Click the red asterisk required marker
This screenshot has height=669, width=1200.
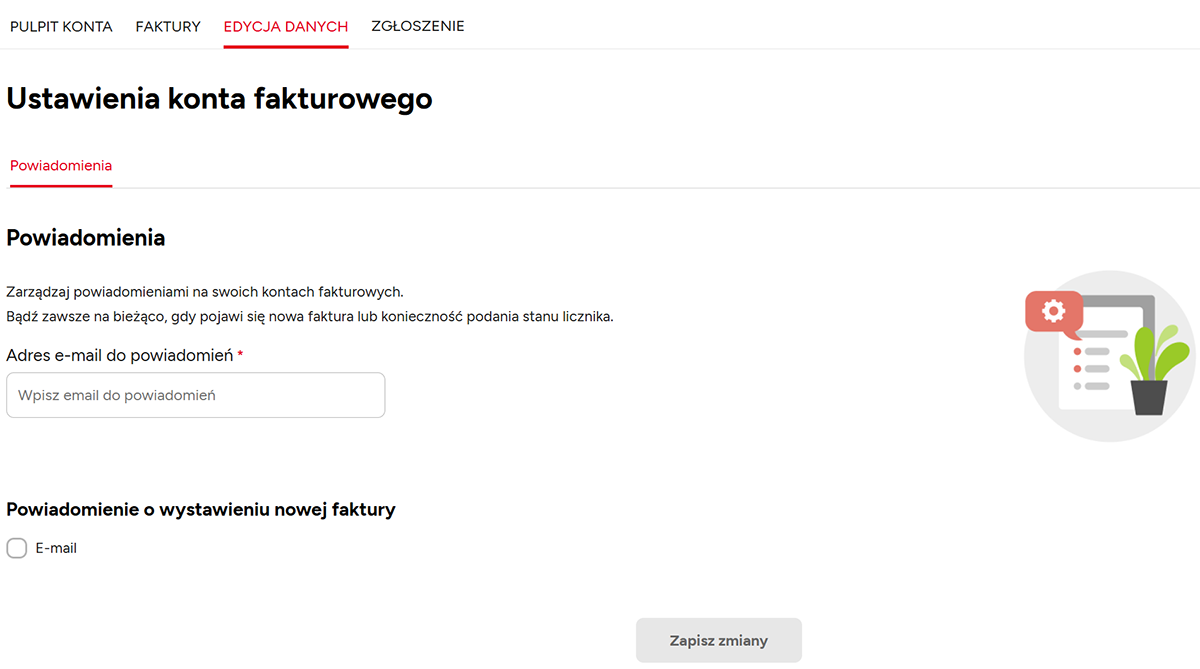tap(241, 356)
